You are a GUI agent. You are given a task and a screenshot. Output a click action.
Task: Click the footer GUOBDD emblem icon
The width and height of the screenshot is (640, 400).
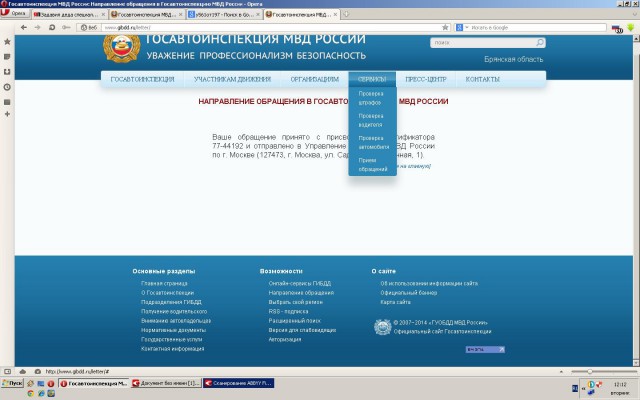pos(382,327)
